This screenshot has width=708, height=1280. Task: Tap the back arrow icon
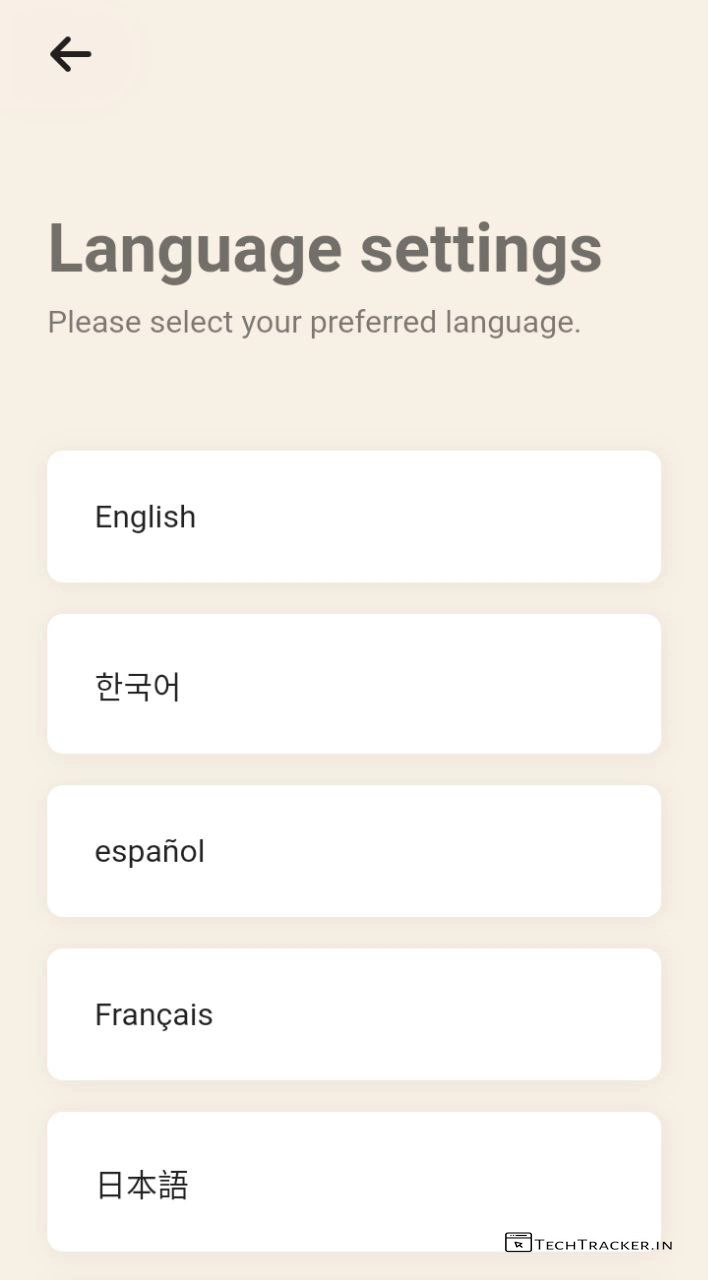coord(70,54)
